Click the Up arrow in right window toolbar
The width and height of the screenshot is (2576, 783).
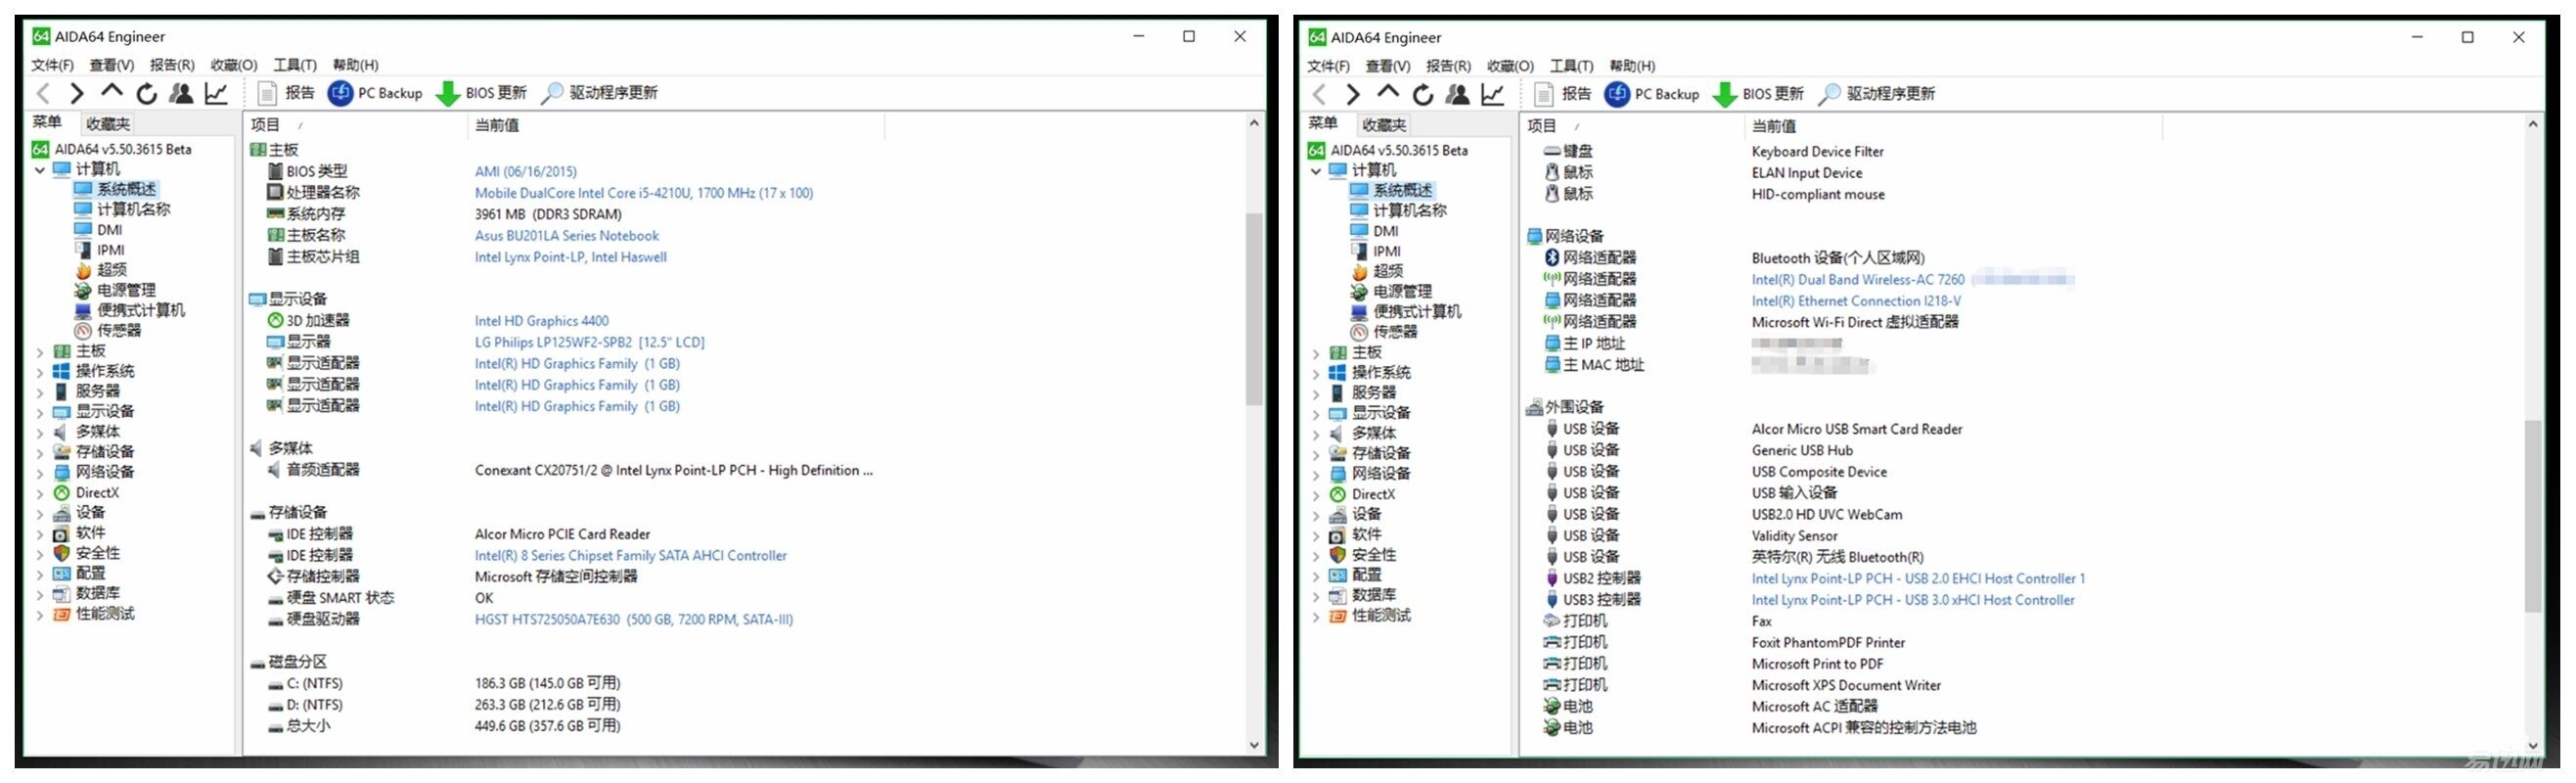pyautogui.click(x=1388, y=93)
